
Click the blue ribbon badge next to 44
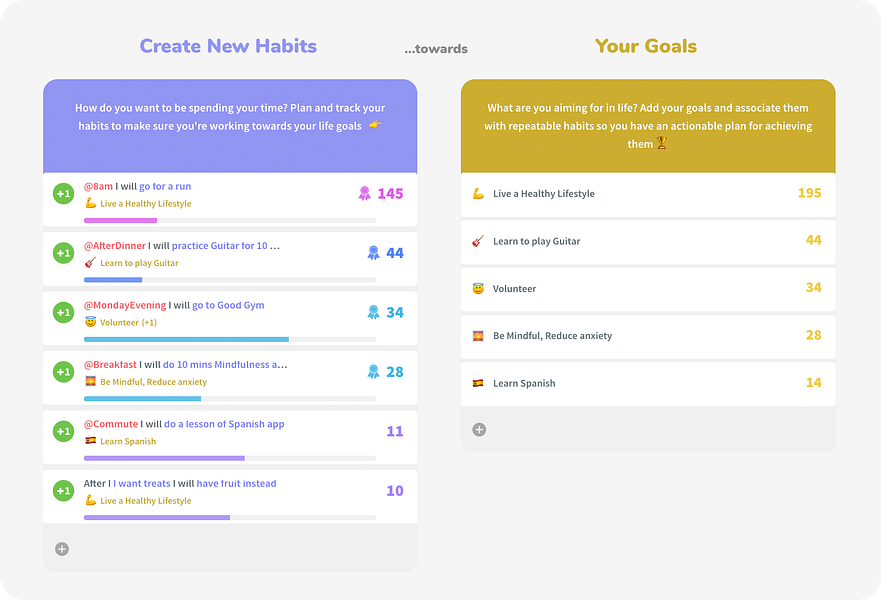click(x=374, y=253)
